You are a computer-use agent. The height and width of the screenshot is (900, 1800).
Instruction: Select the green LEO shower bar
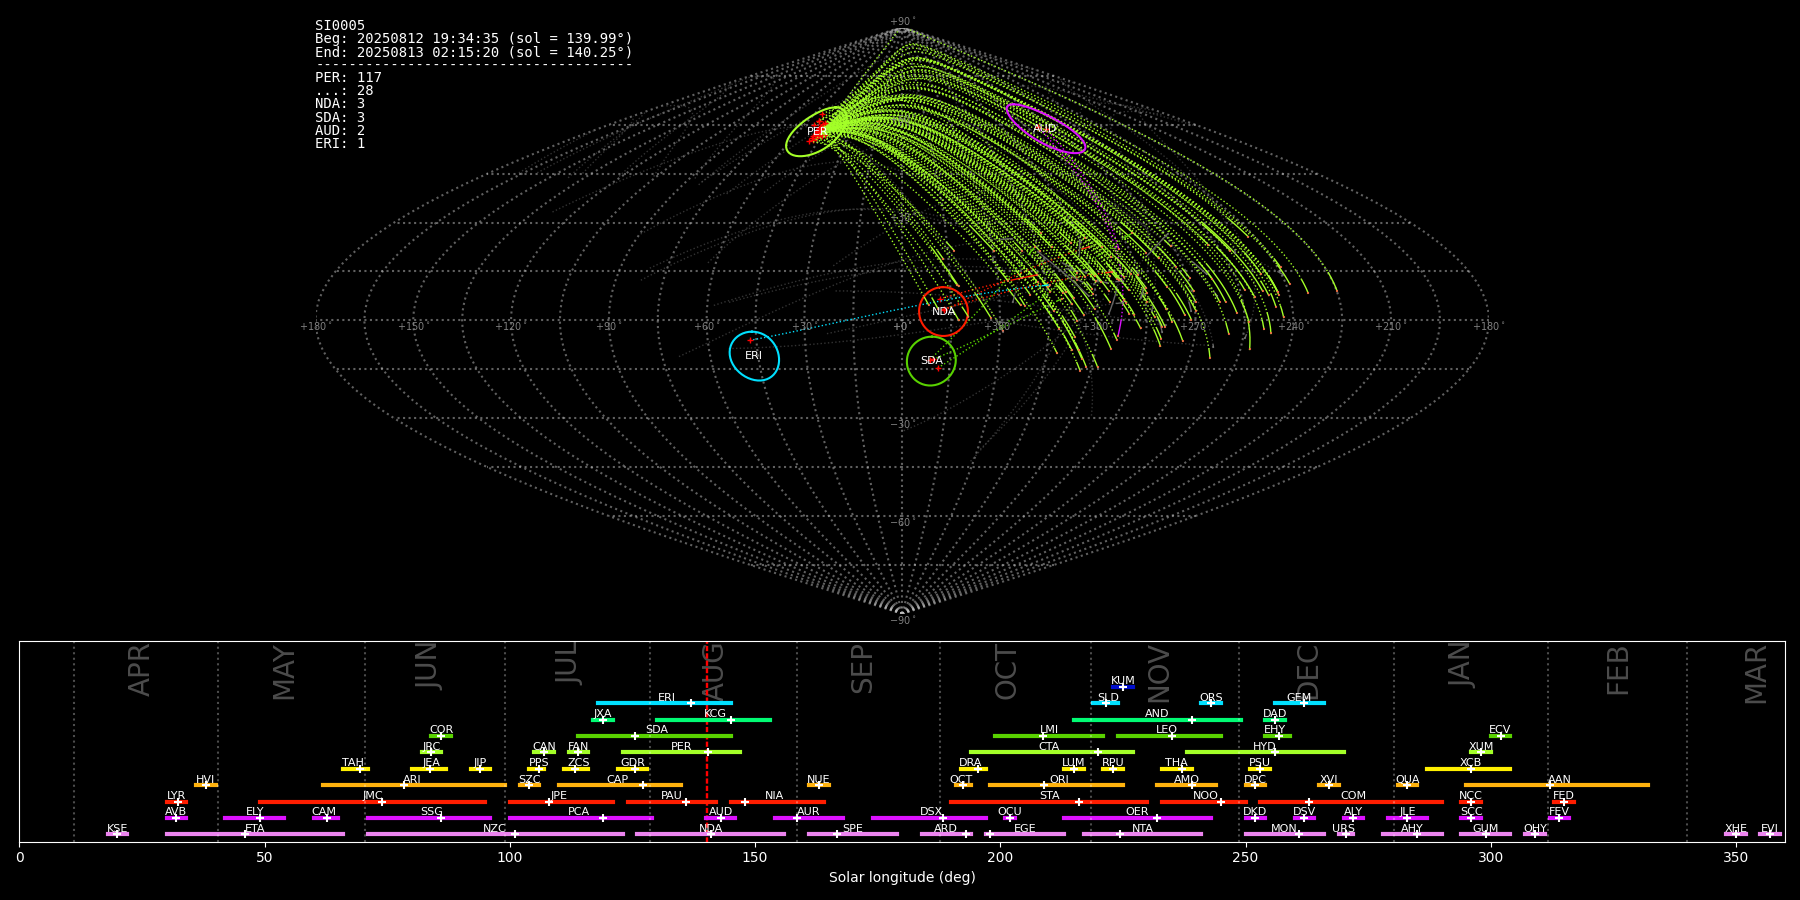1169,736
